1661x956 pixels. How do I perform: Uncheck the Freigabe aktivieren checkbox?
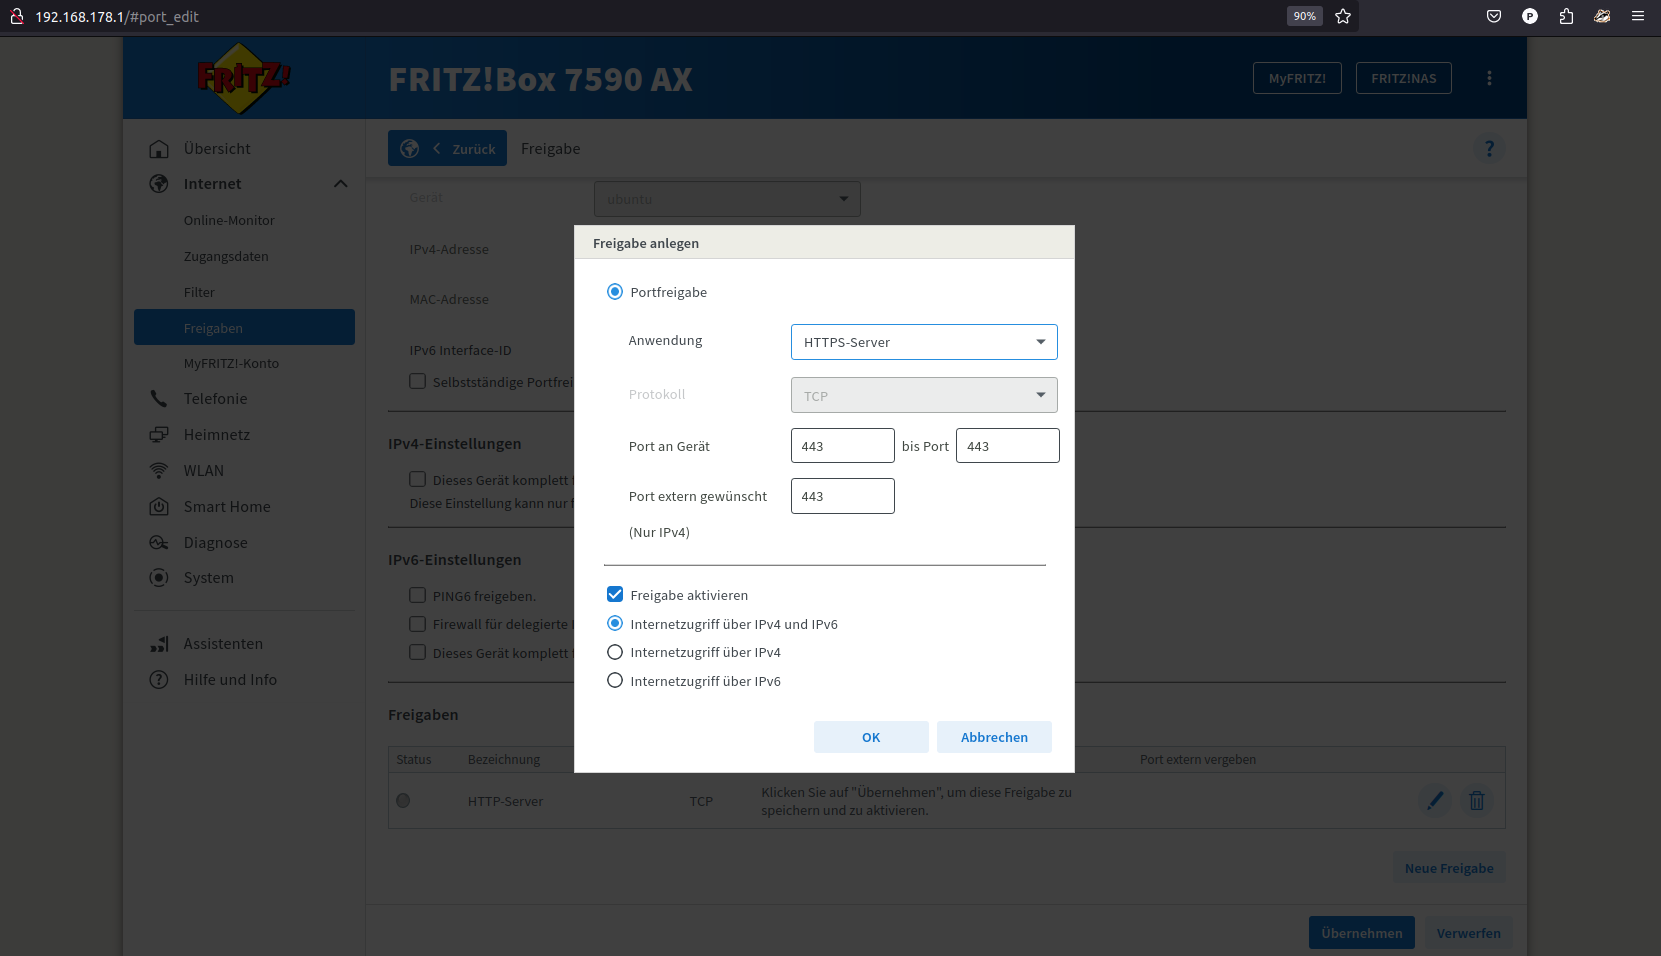coord(615,595)
